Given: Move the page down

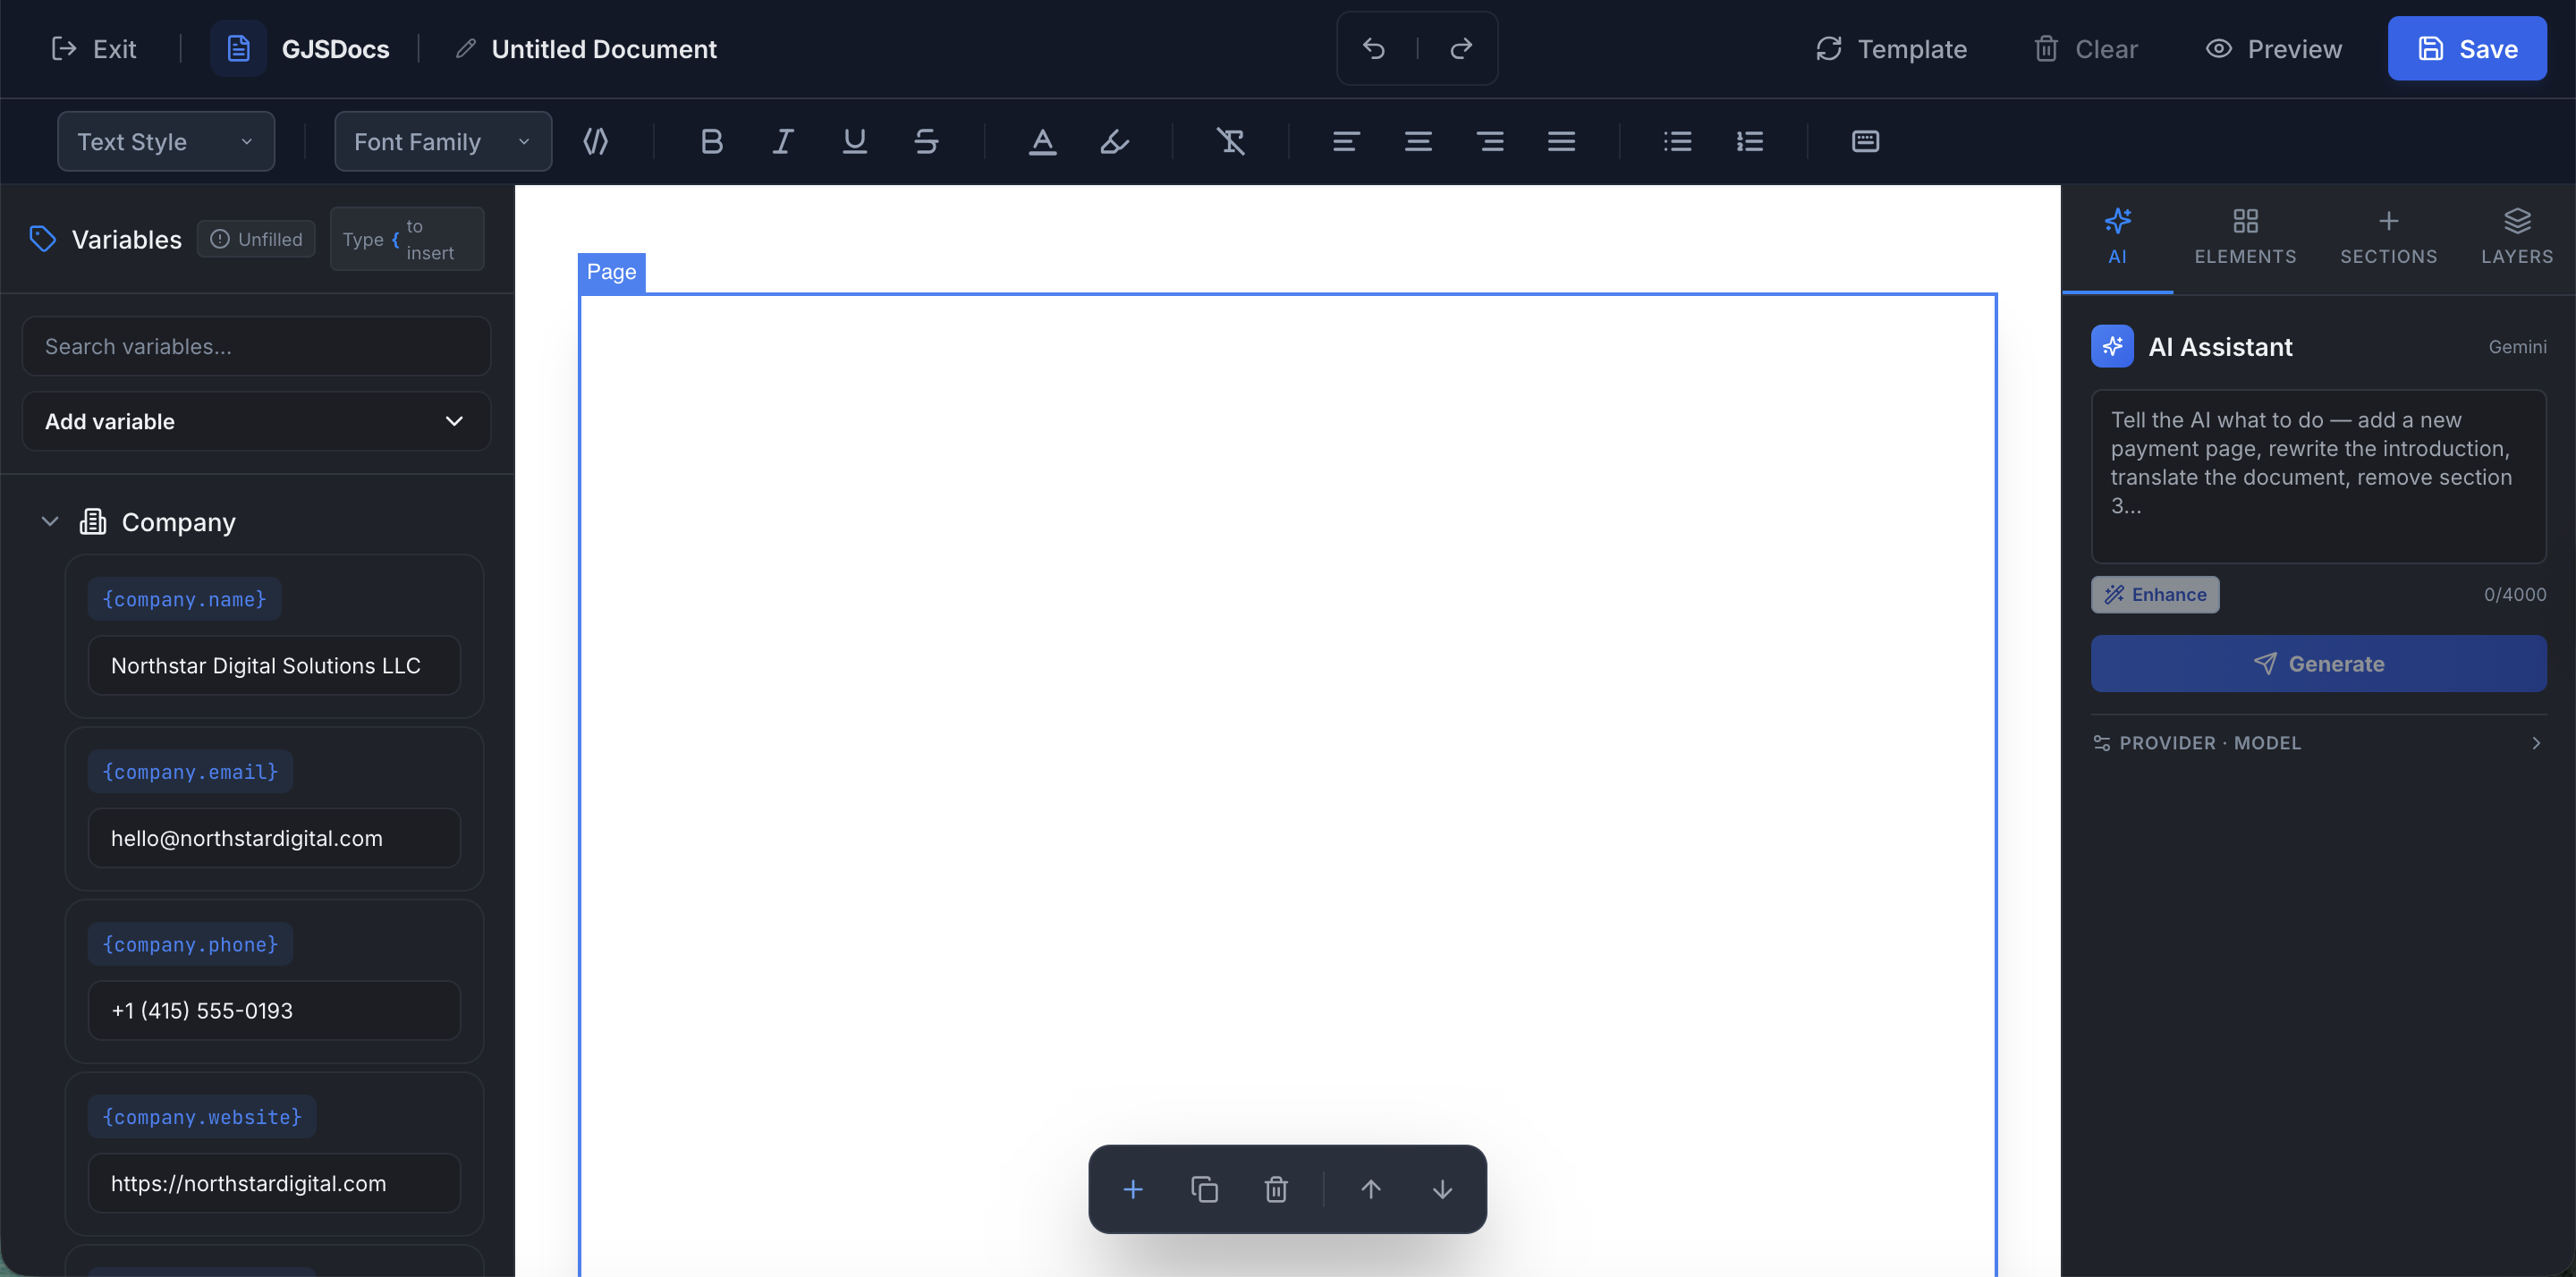Looking at the screenshot, I should tap(1442, 1189).
